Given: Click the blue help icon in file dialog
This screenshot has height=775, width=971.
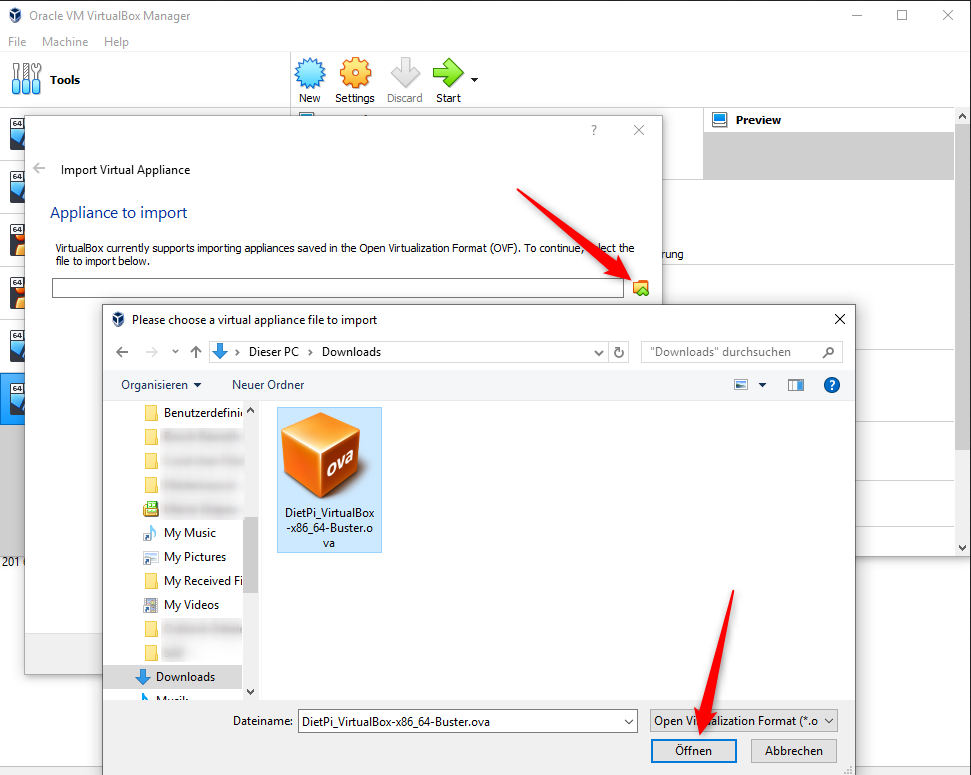Looking at the screenshot, I should point(832,385).
